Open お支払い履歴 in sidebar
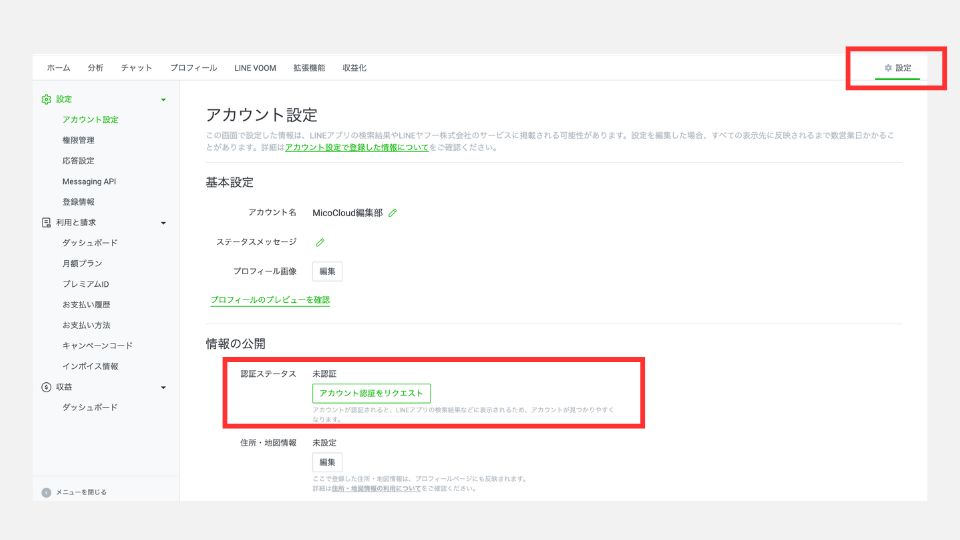Screen dimensions: 960x540 [x=86, y=304]
